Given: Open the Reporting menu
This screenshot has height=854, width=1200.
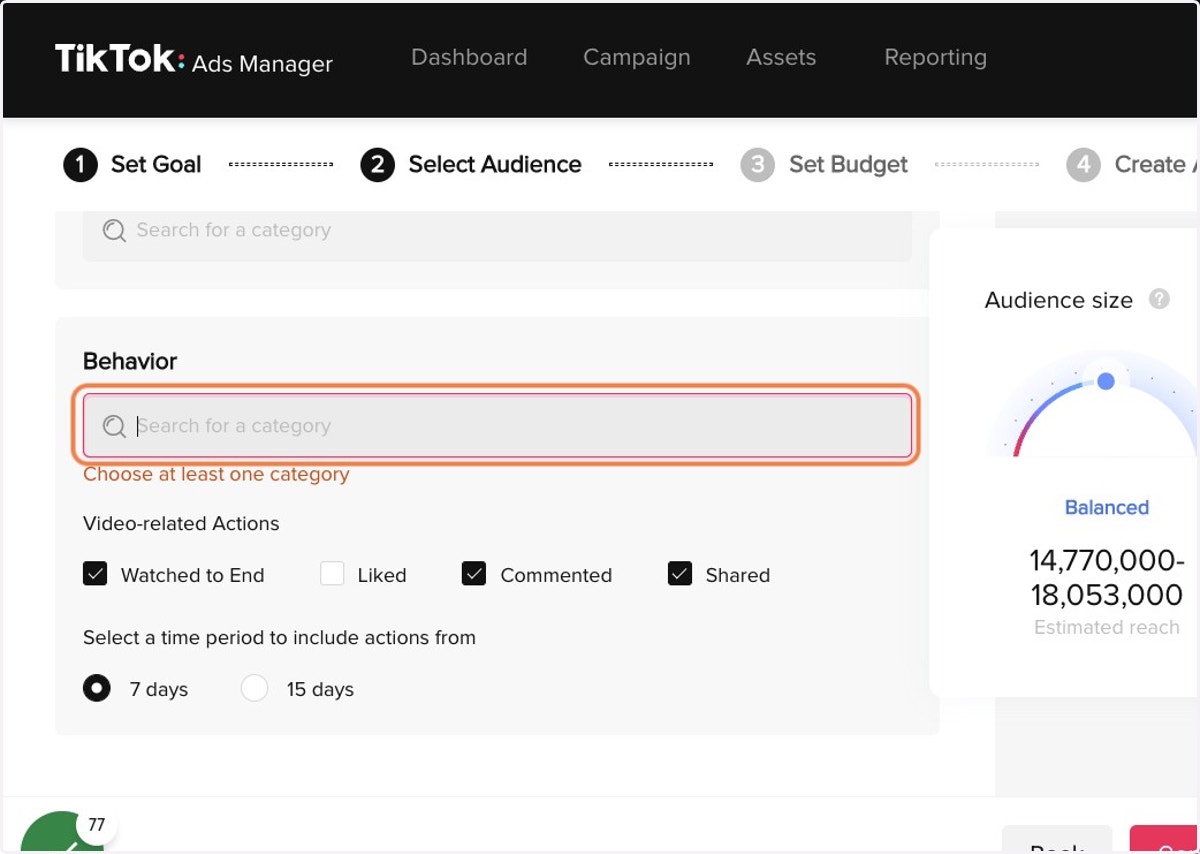Looking at the screenshot, I should tap(935, 58).
